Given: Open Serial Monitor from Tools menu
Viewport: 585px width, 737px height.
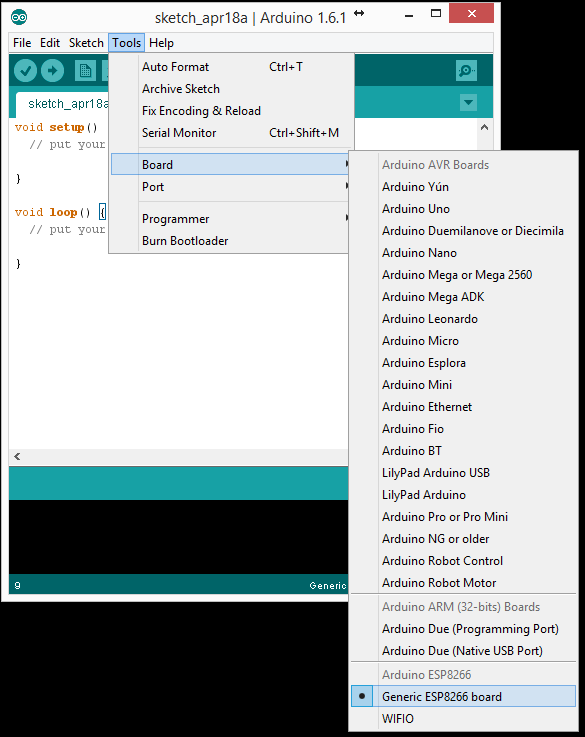Looking at the screenshot, I should point(230,133).
